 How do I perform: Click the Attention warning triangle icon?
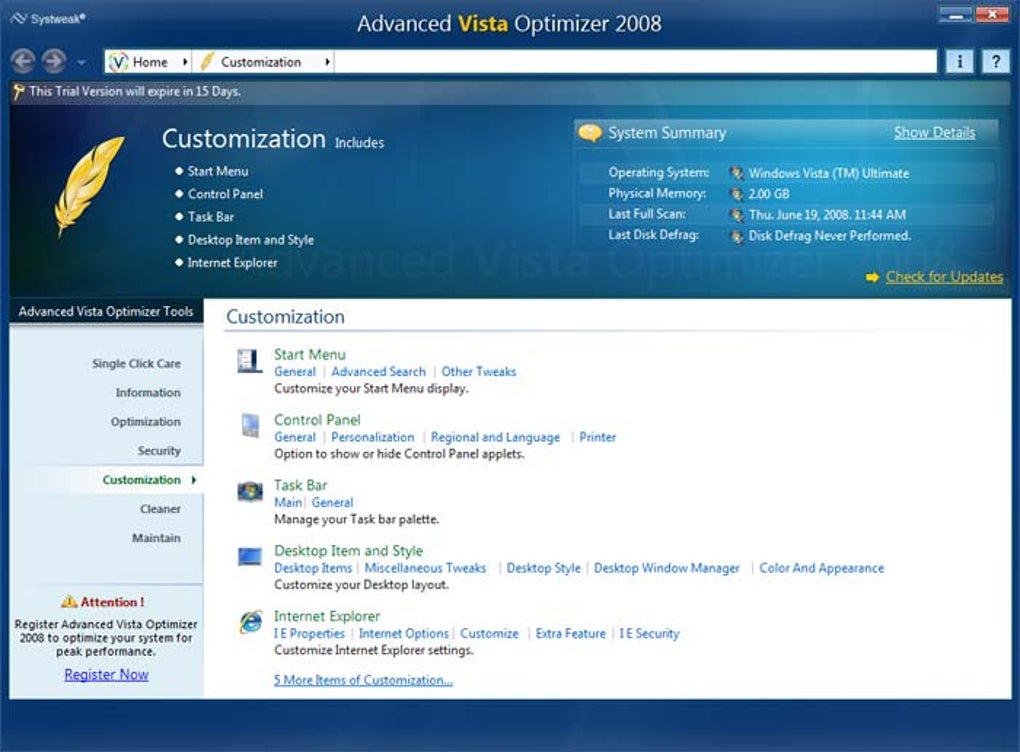(69, 602)
